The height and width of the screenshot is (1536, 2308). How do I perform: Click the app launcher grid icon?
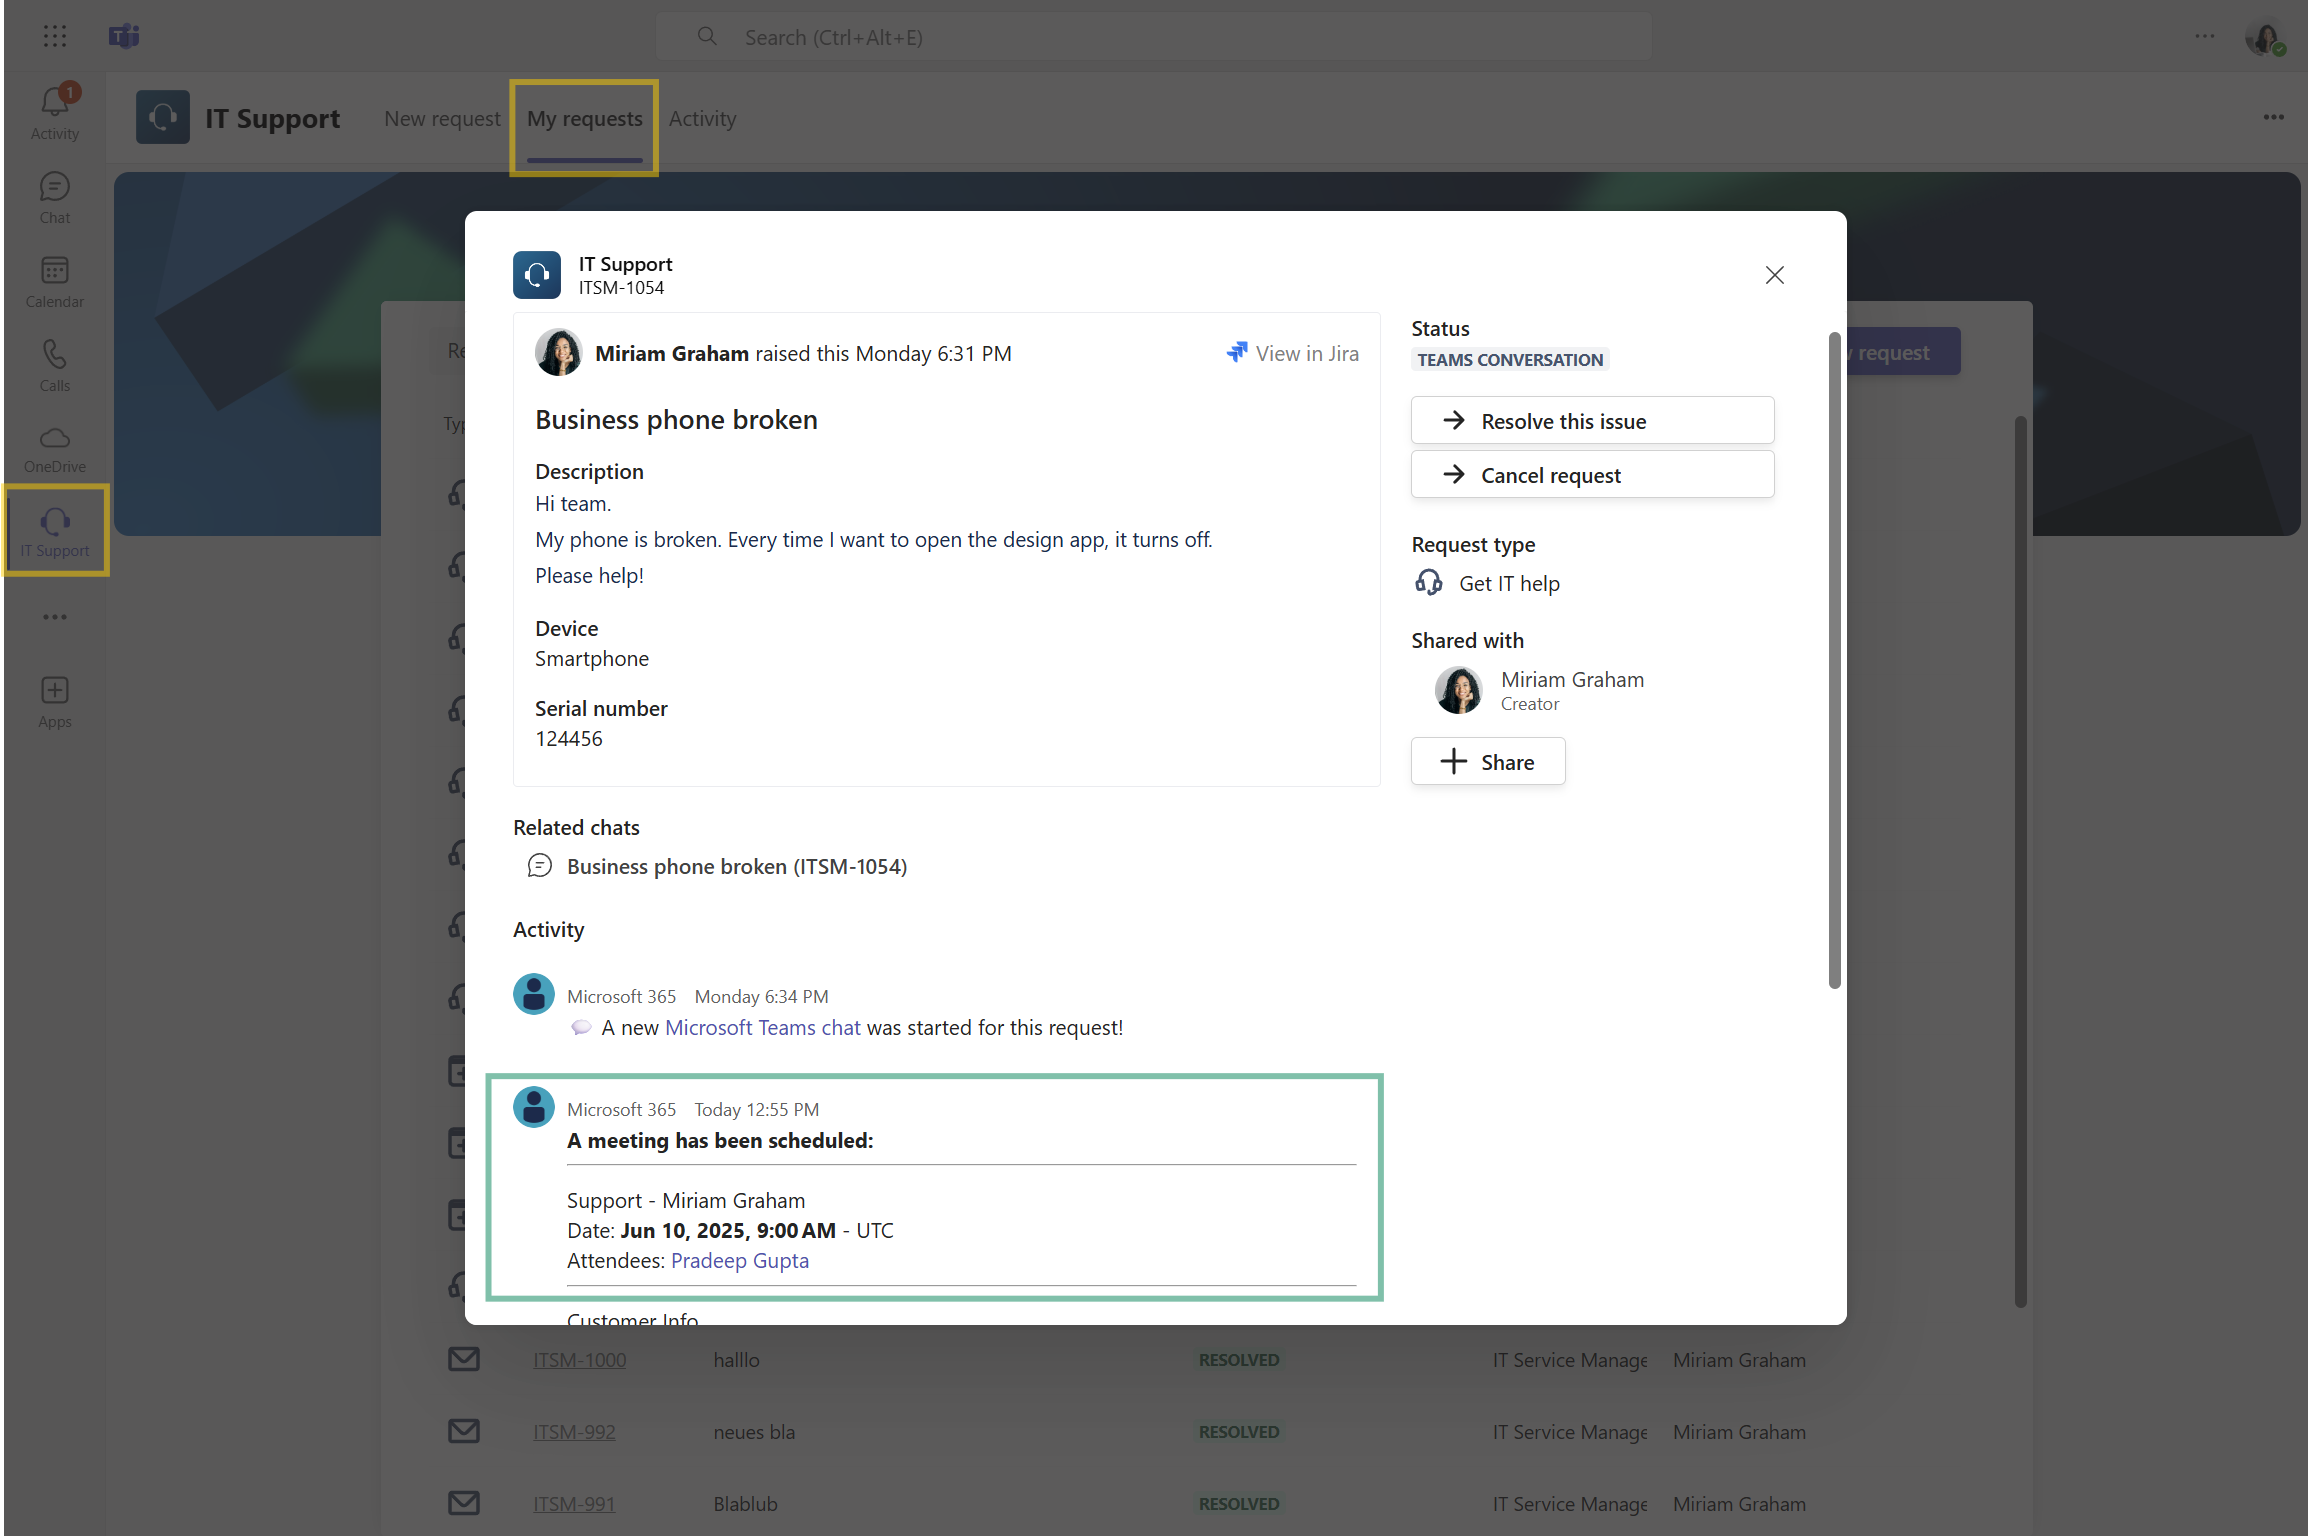[55, 37]
